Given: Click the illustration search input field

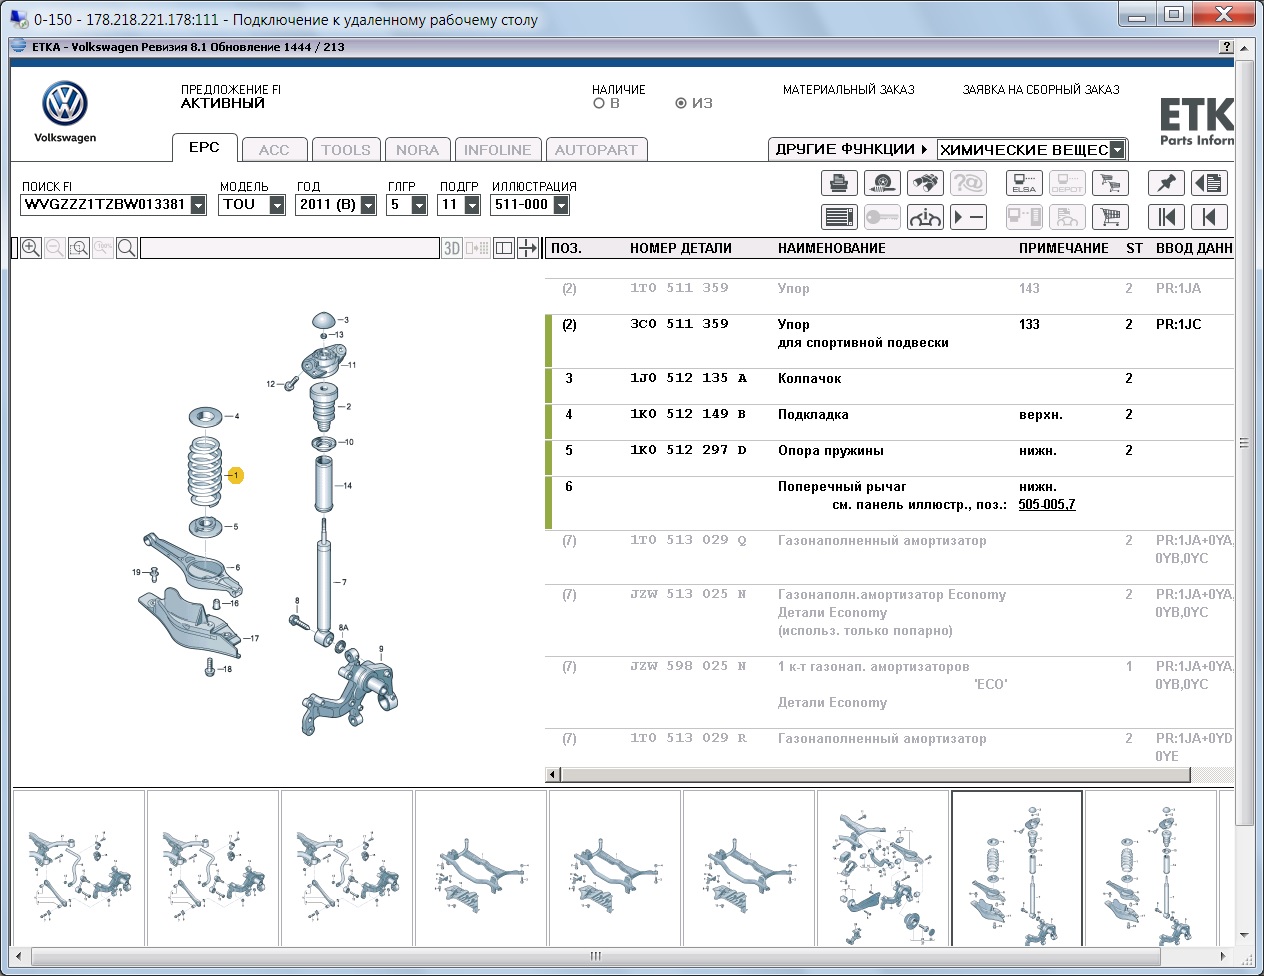Looking at the screenshot, I should (290, 248).
